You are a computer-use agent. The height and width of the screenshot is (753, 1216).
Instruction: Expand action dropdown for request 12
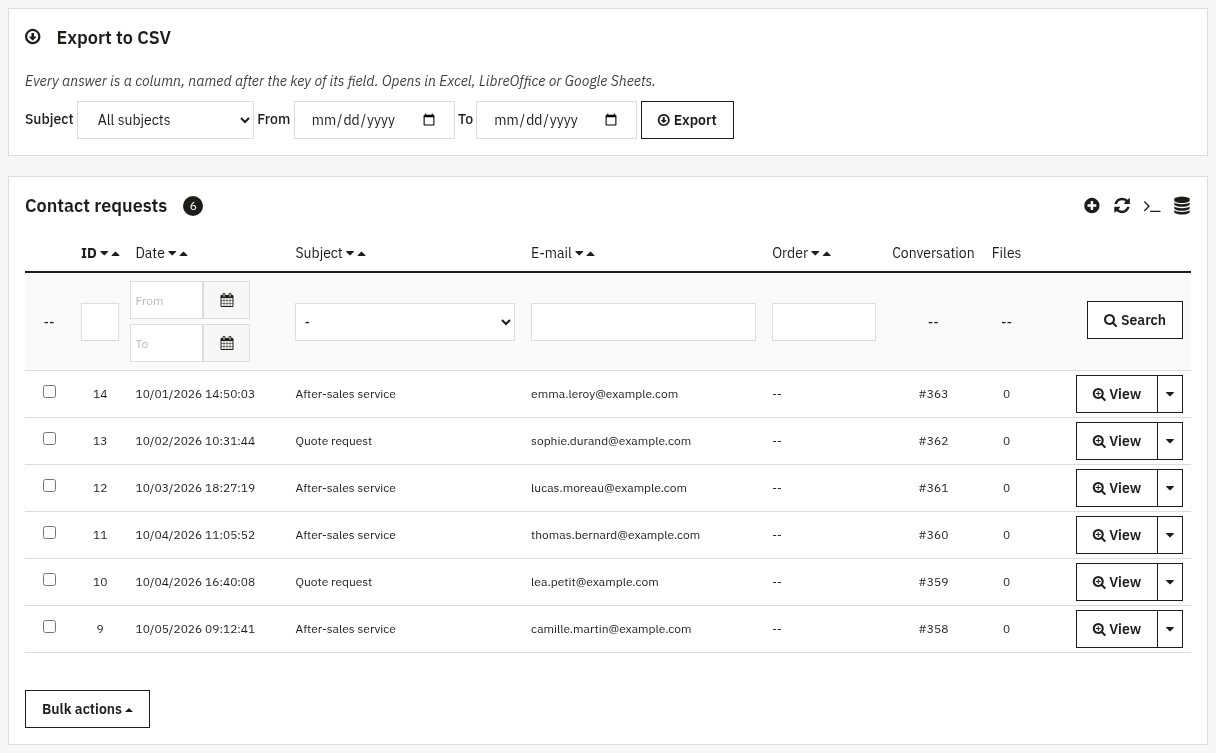[1170, 488]
